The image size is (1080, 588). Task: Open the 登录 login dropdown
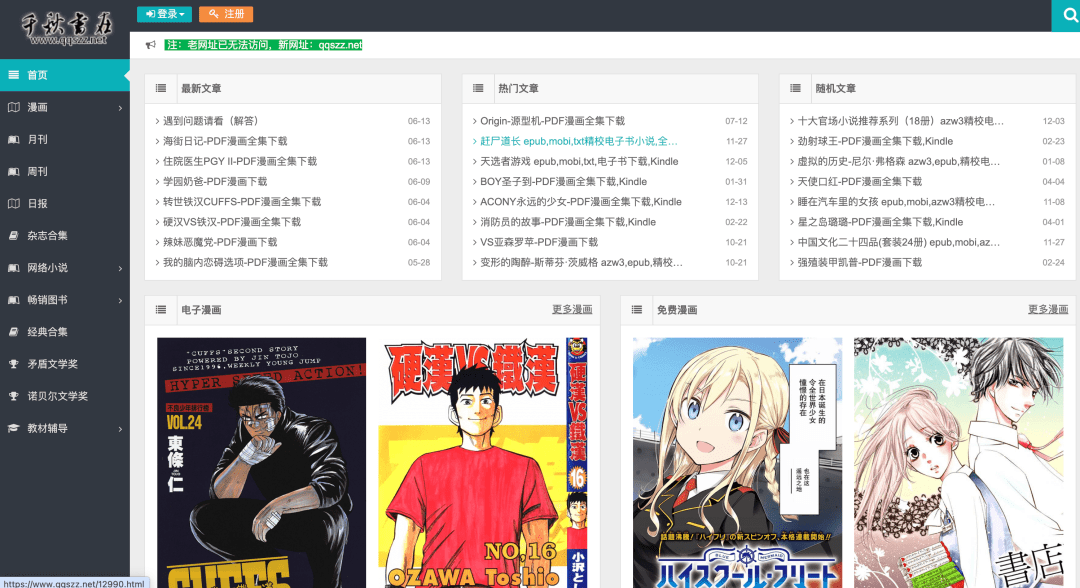click(165, 14)
